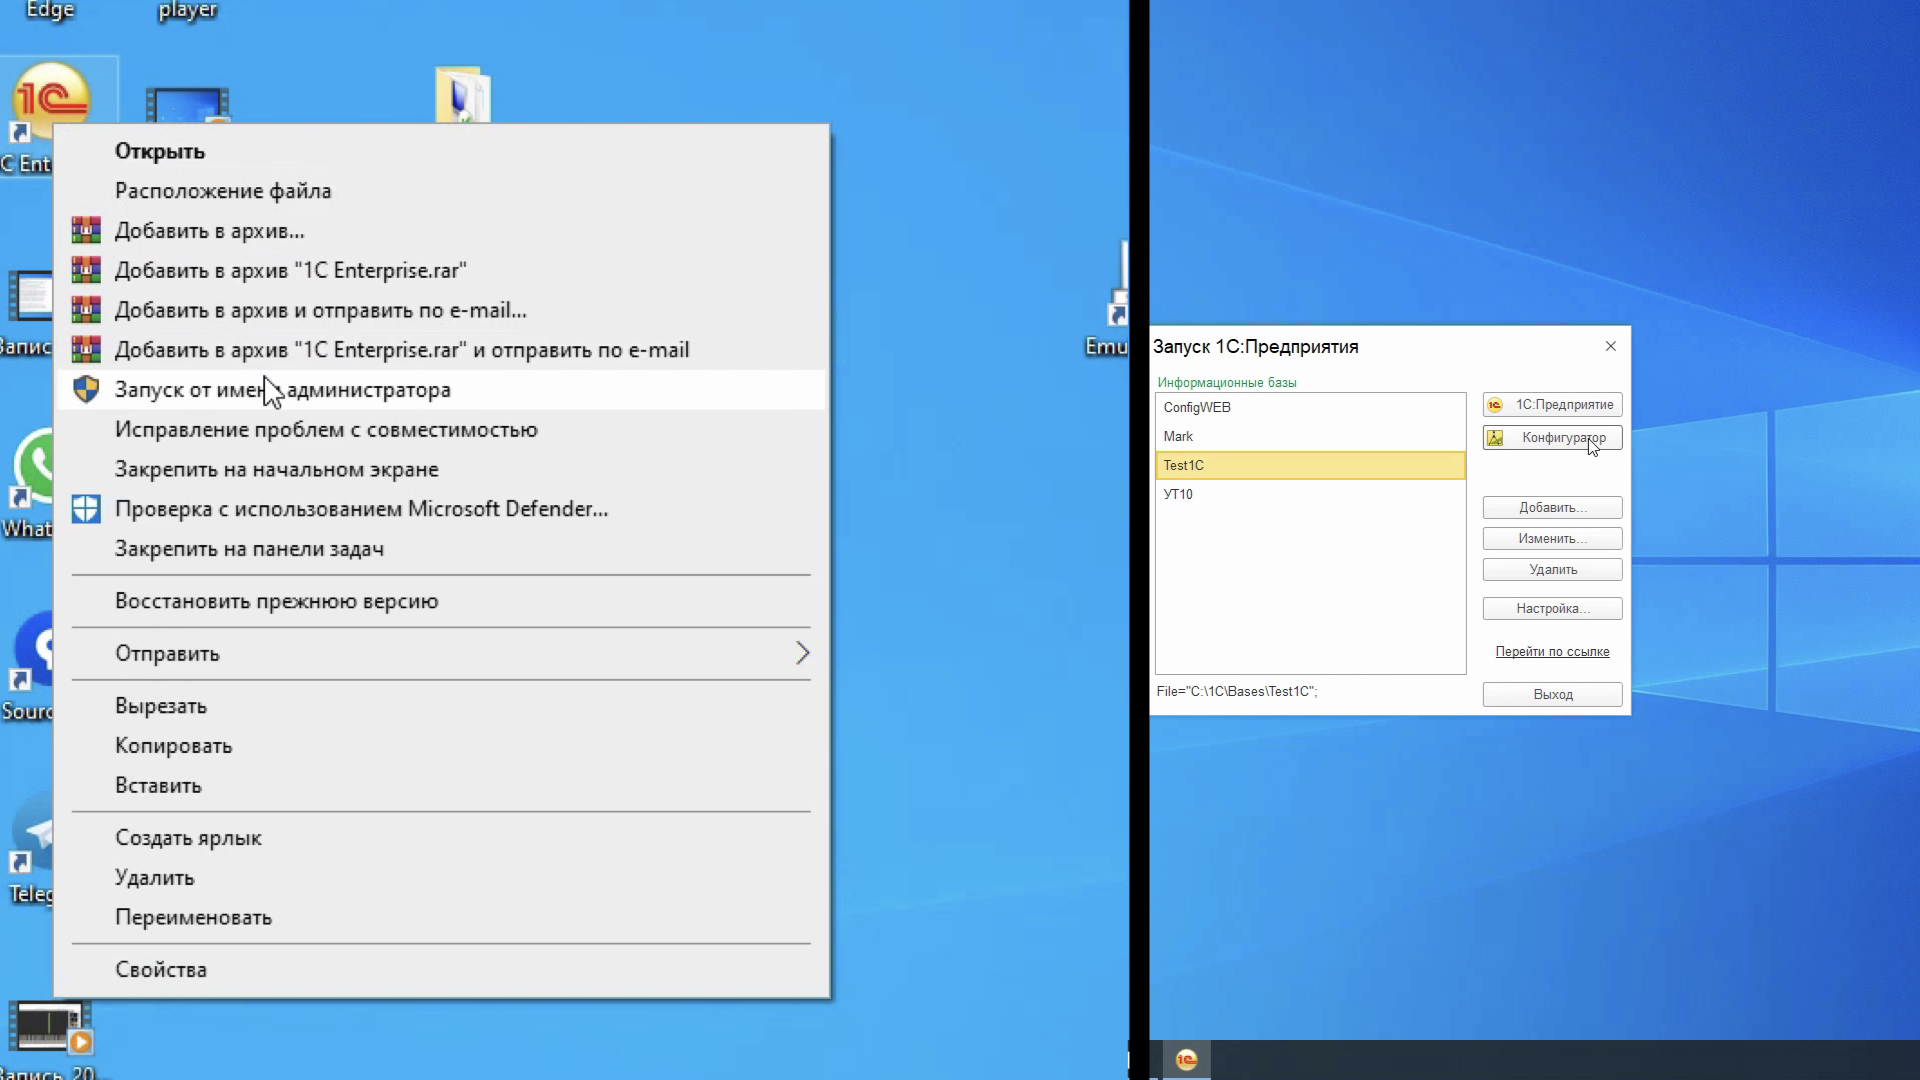Close the "Запуск 1С:Предприятия" window
1920x1080 pixels.
tap(1610, 346)
